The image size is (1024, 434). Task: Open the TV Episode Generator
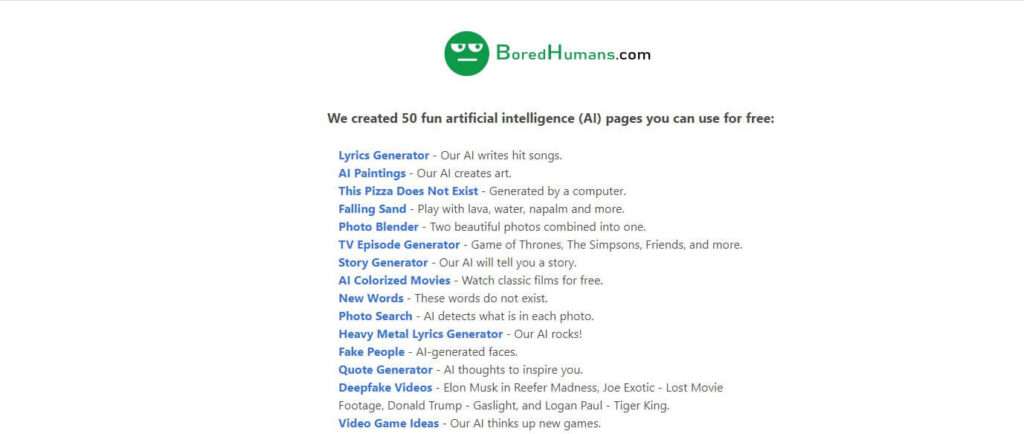pyautogui.click(x=399, y=245)
